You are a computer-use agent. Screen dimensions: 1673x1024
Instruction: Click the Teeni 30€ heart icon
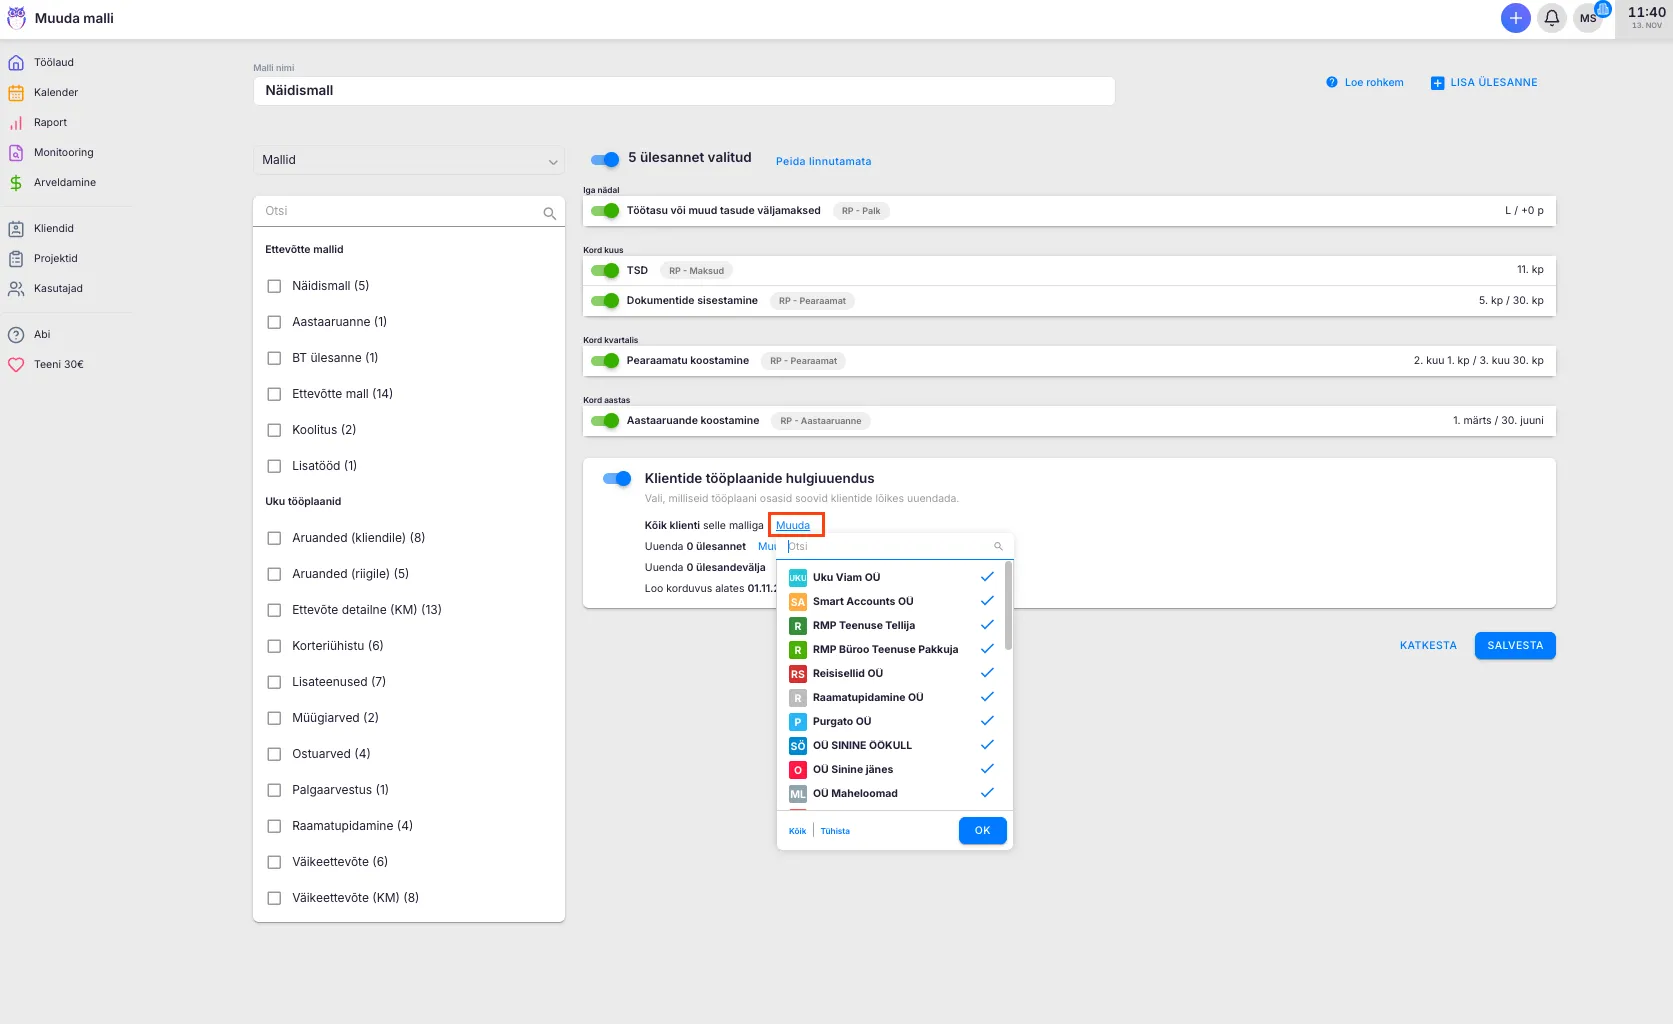(16, 364)
